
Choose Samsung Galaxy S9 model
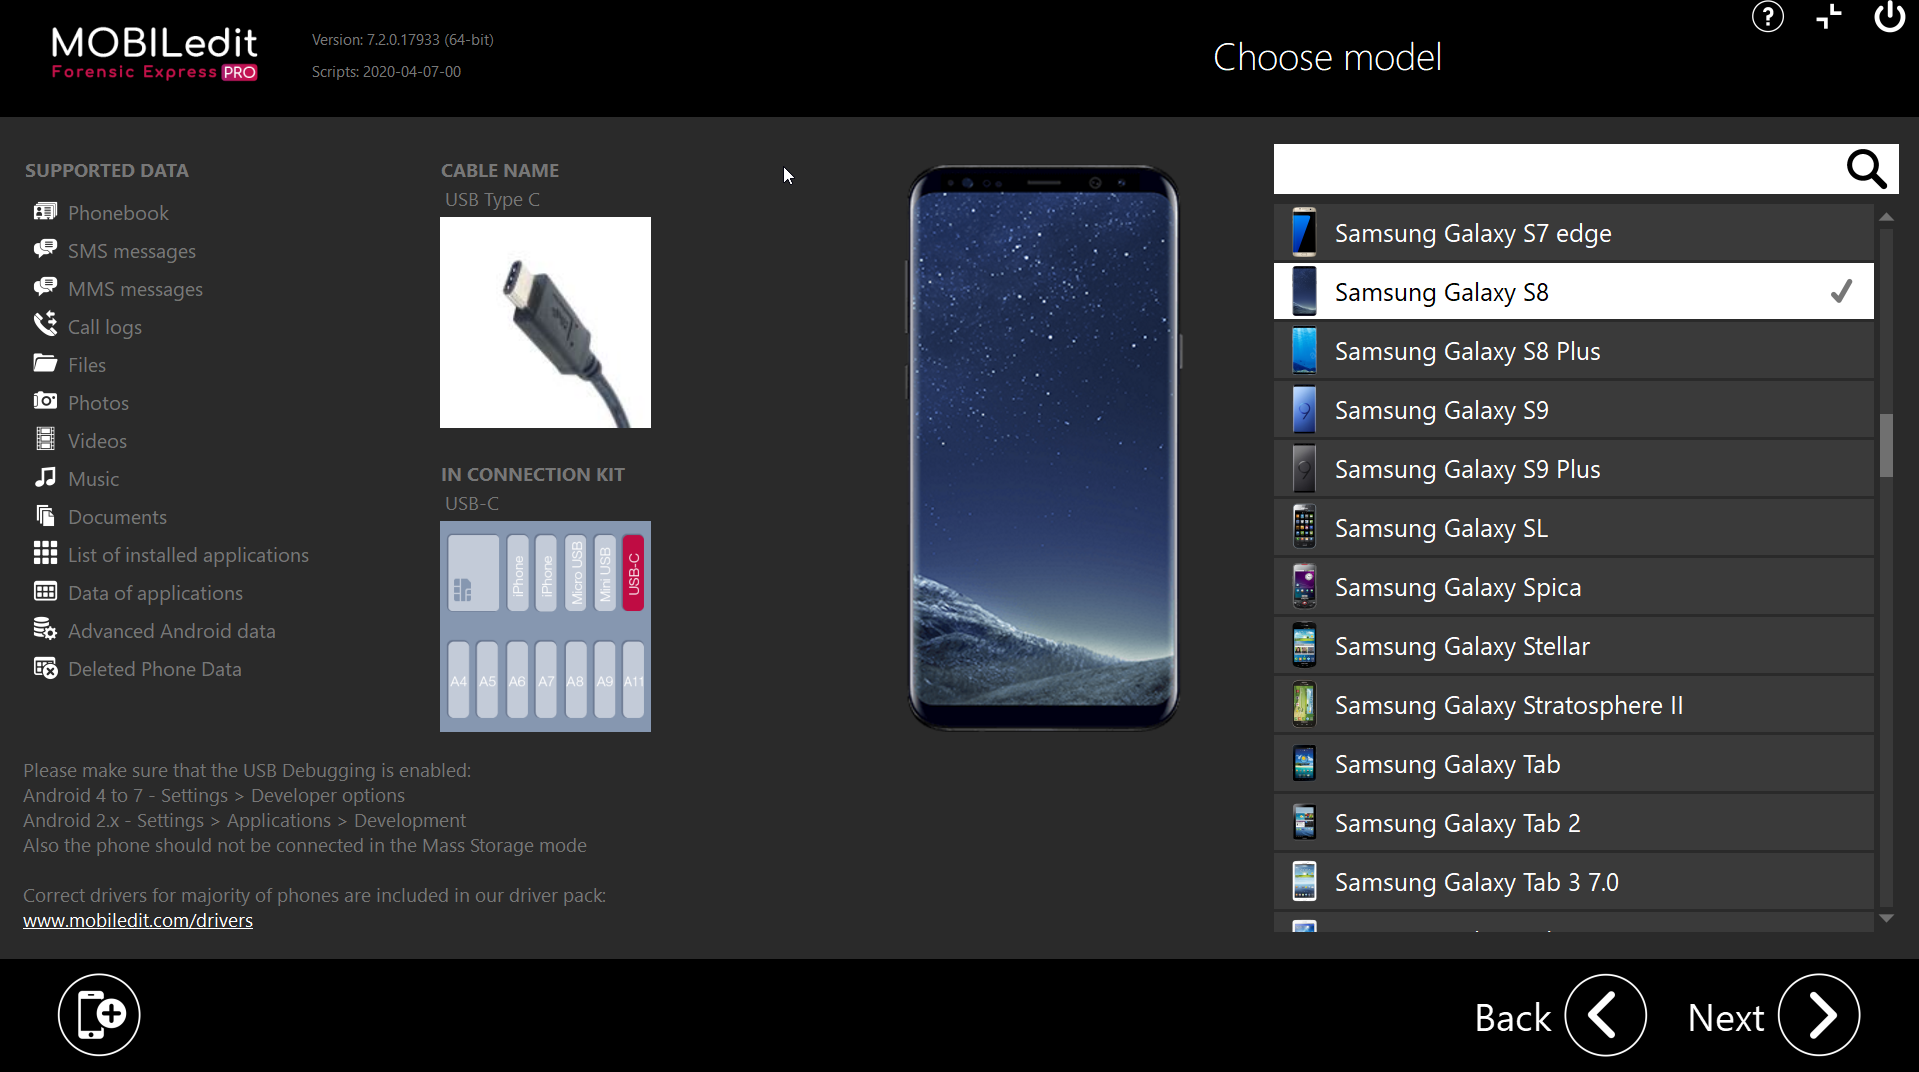(1573, 410)
